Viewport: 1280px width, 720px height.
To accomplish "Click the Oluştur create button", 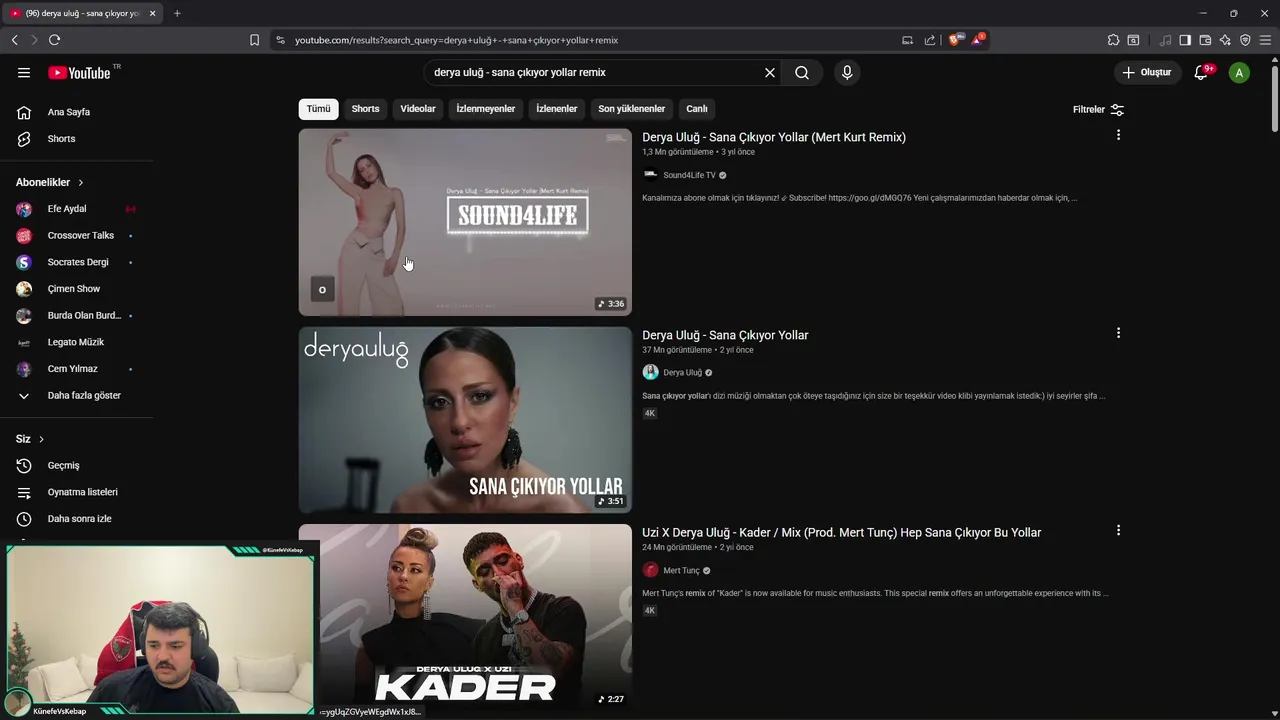I will point(1146,72).
